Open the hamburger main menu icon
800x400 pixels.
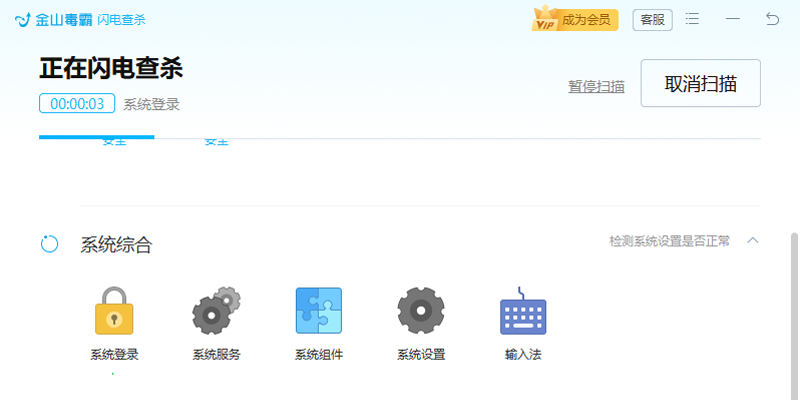692,19
